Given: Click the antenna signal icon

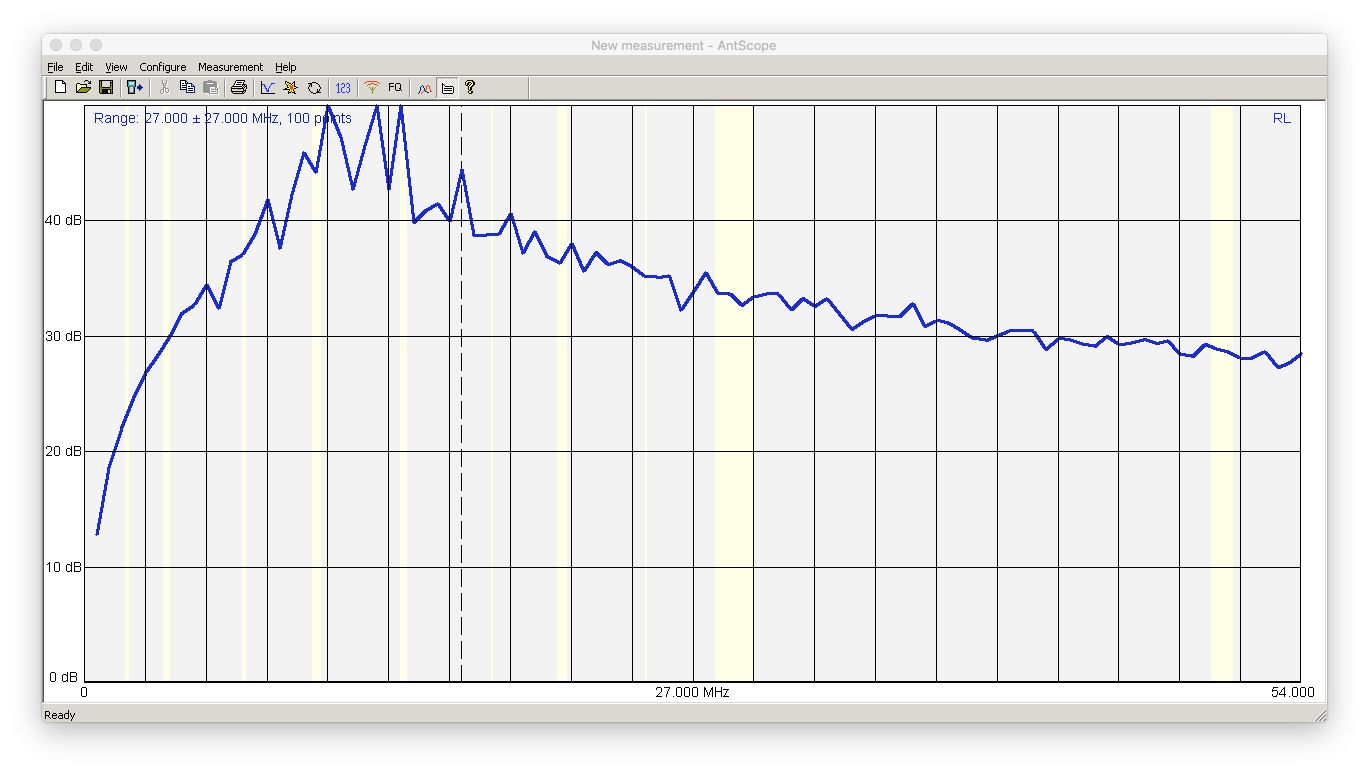Looking at the screenshot, I should [372, 88].
